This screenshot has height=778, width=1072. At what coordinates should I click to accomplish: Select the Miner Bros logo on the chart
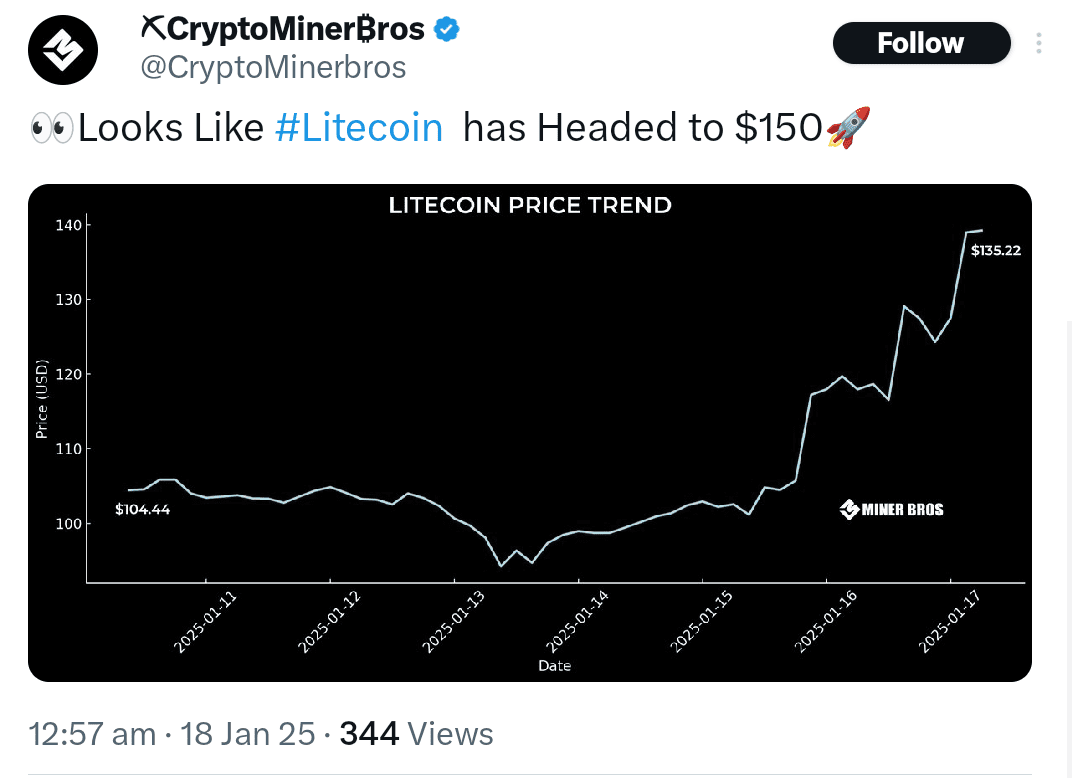tap(891, 508)
